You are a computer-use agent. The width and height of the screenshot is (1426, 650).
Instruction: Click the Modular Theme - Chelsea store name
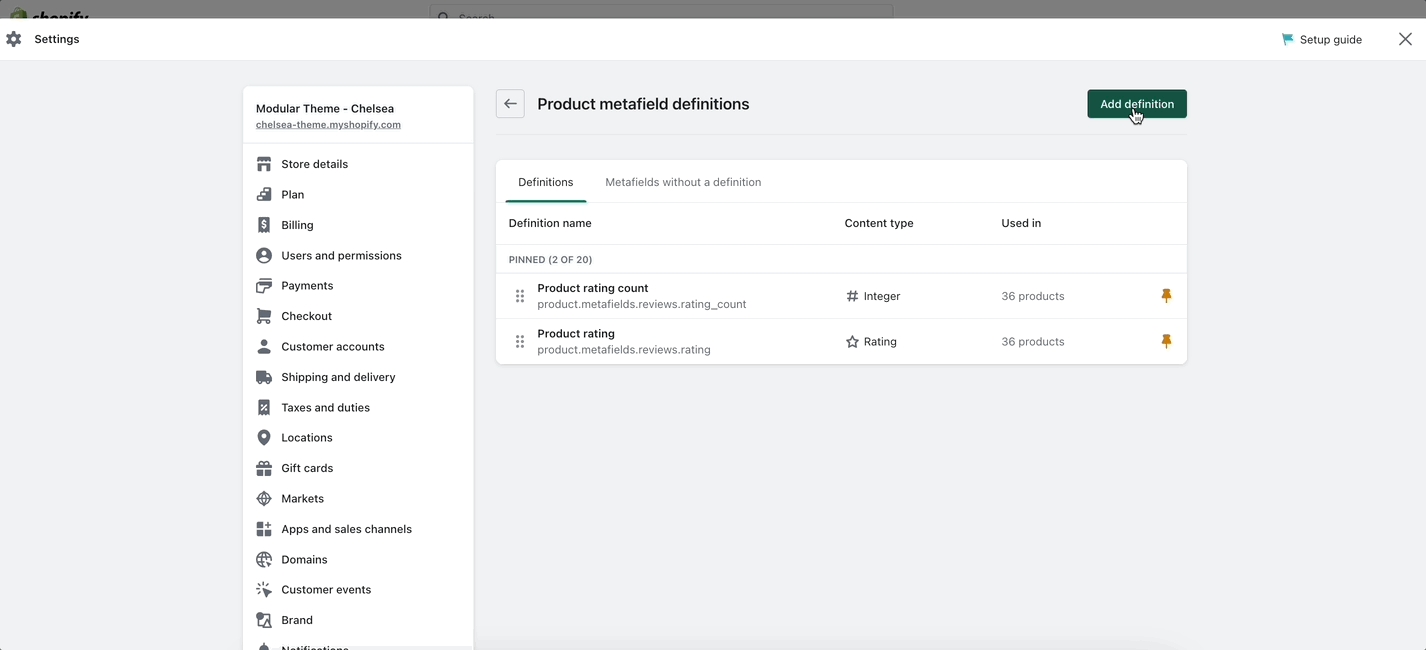(325, 108)
